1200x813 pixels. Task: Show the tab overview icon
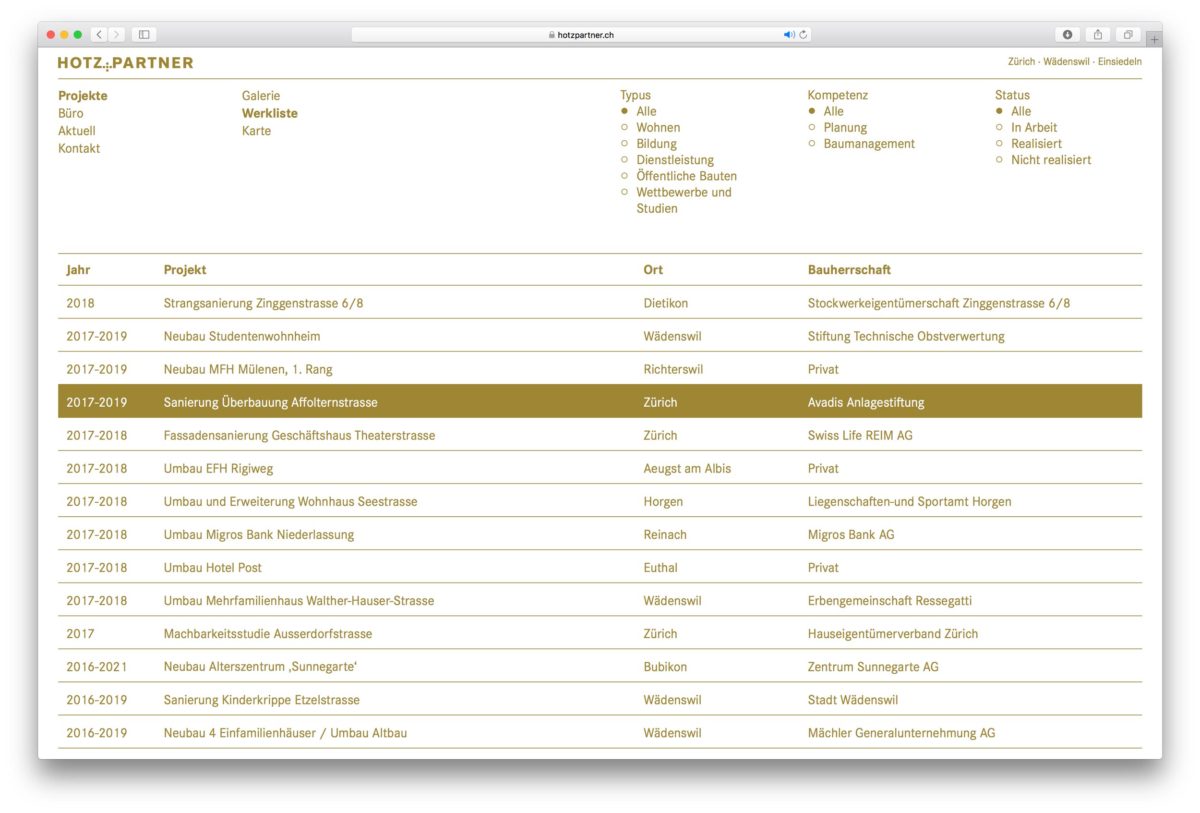tap(1127, 35)
